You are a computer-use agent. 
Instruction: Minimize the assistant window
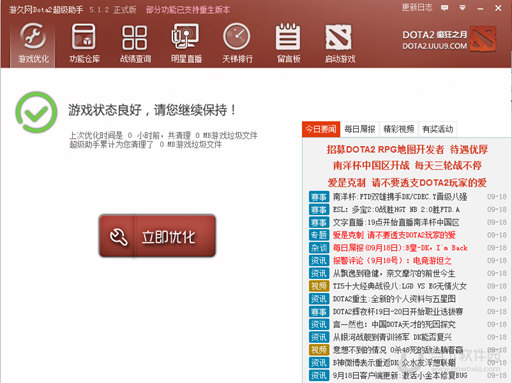tap(480, 8)
